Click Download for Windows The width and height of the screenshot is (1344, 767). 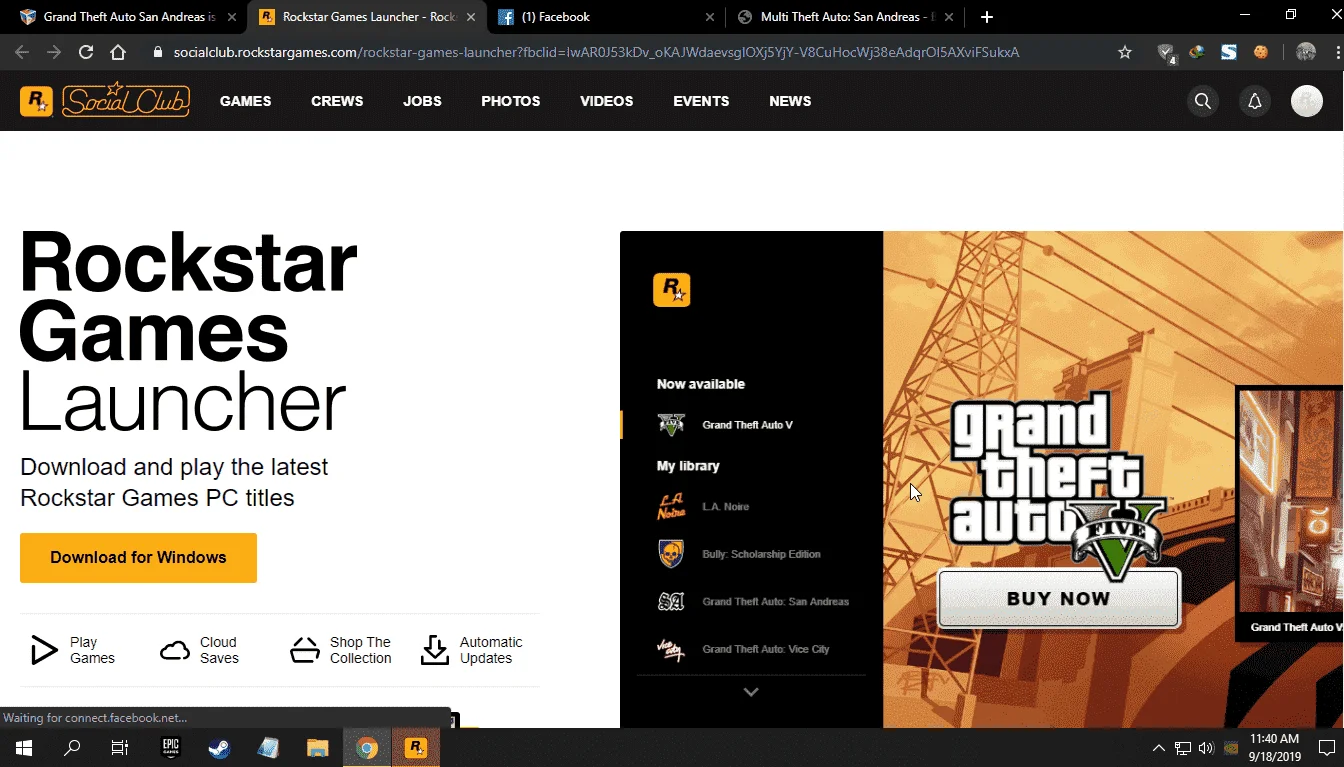coord(138,558)
